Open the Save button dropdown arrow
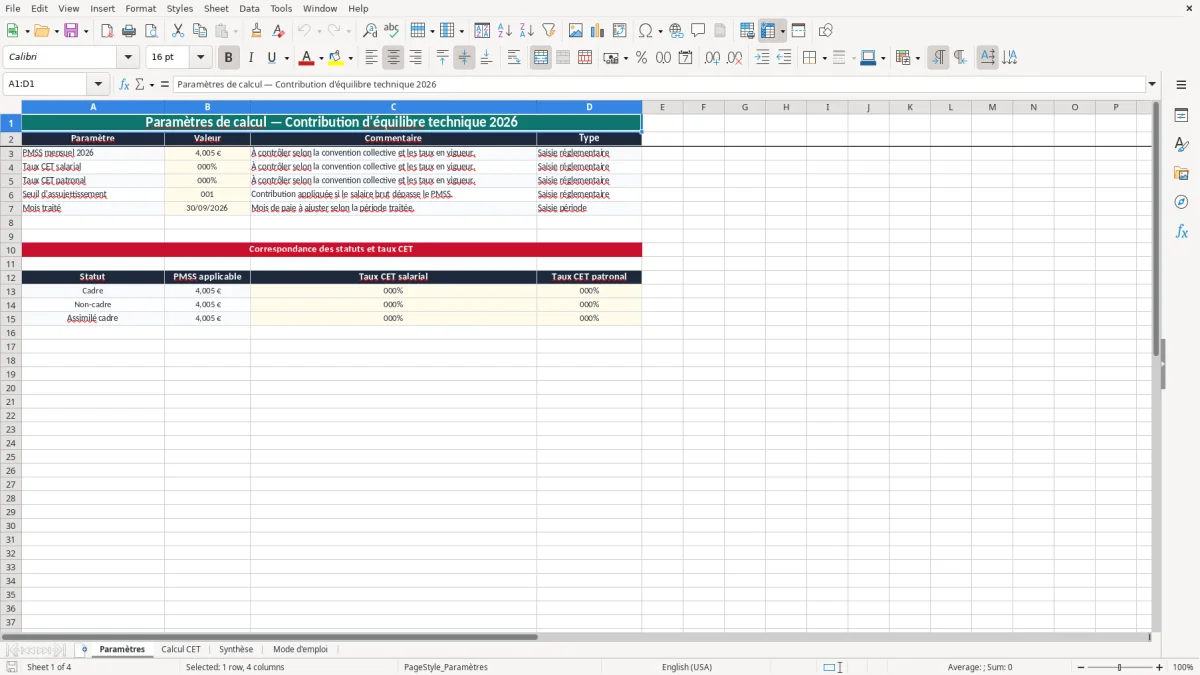The image size is (1200, 675). 86,31
